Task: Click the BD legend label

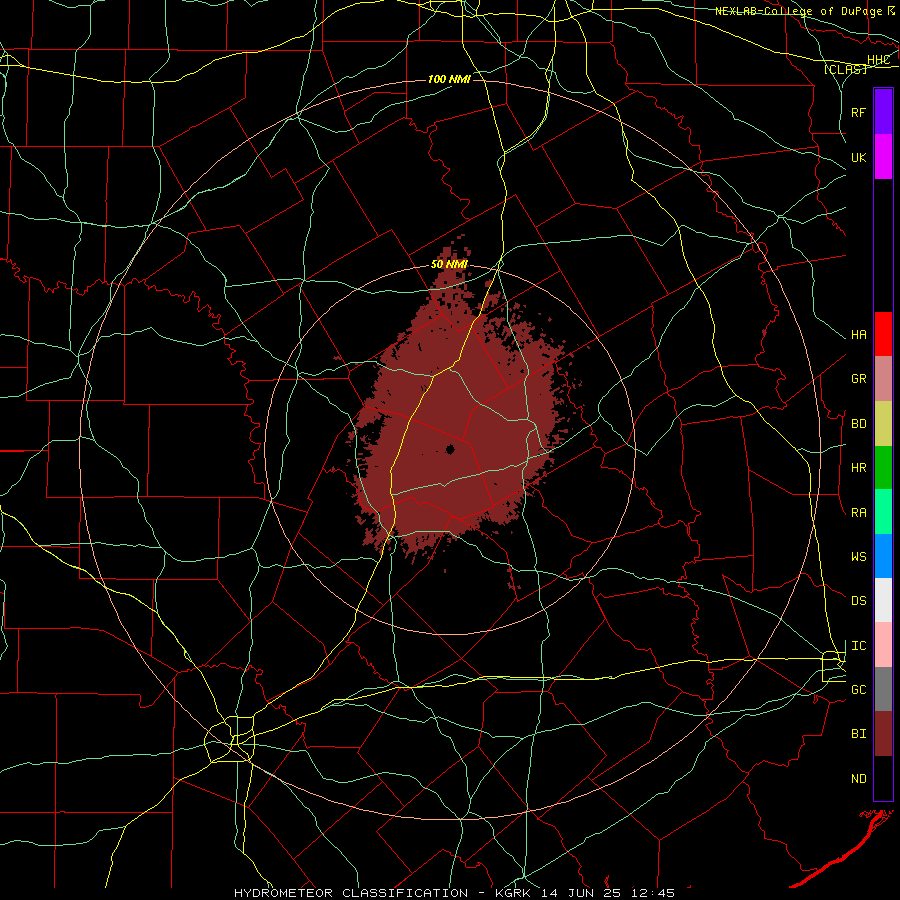Action: click(858, 424)
